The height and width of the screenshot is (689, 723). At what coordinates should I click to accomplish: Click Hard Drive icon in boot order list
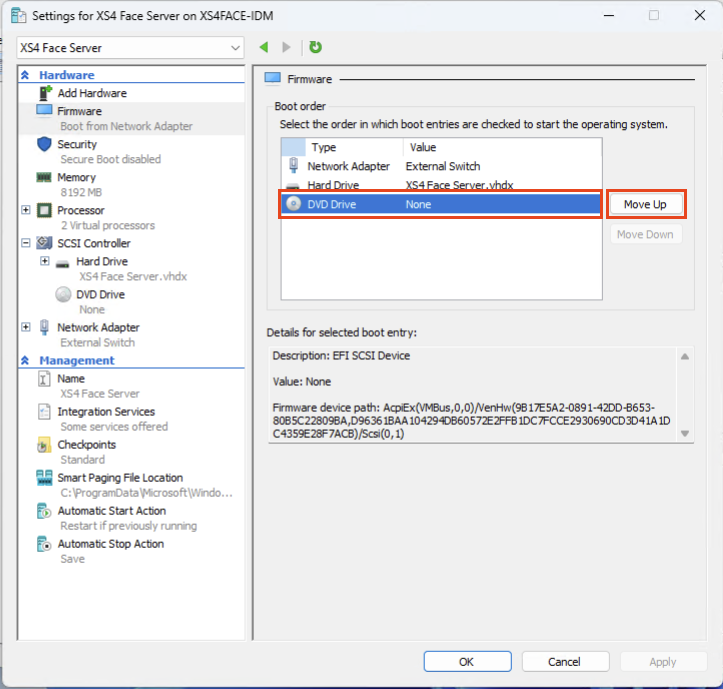(x=293, y=186)
